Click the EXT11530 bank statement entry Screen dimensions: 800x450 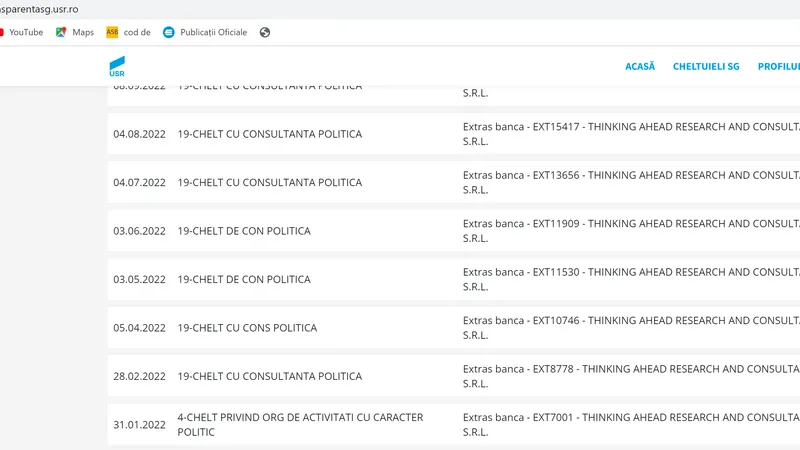(x=631, y=280)
